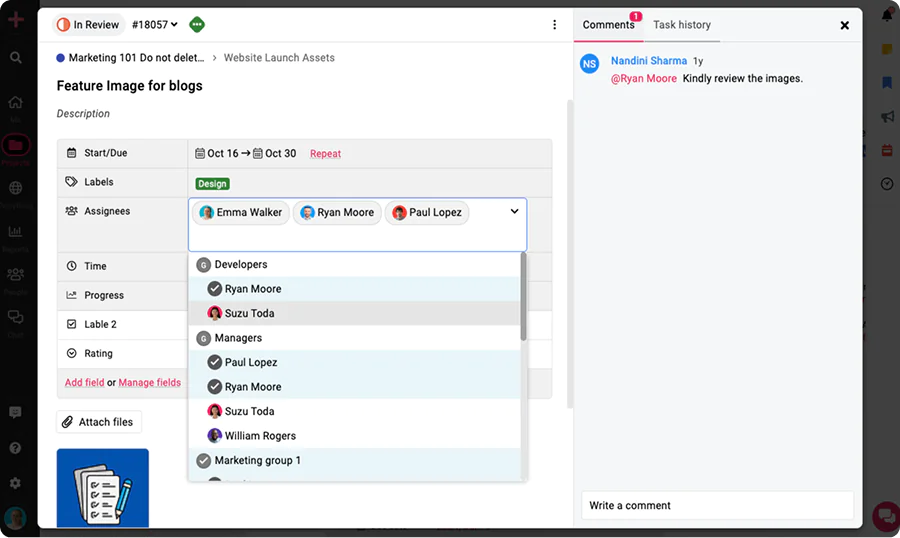
Task: Click the Labels tag icon
Action: pyautogui.click(x=71, y=182)
